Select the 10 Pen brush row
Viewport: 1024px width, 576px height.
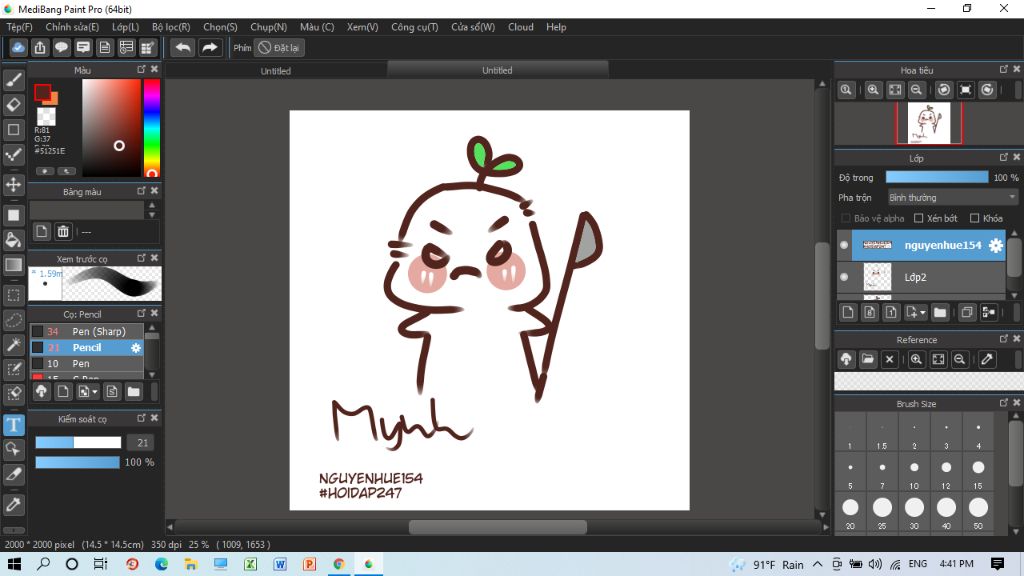tap(87, 364)
